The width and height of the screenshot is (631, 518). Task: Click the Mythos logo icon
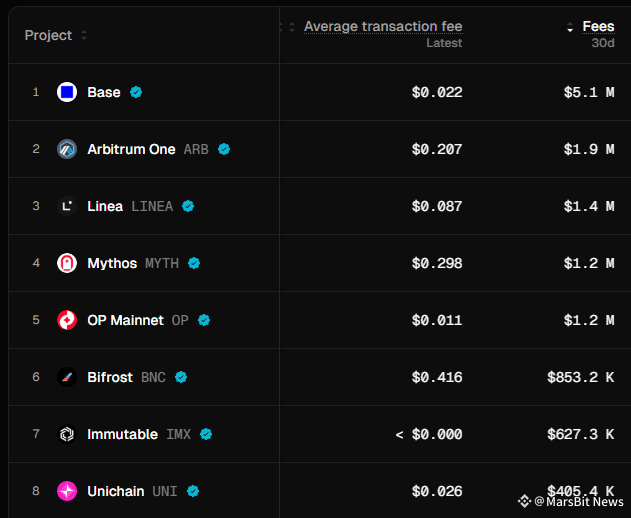point(67,263)
